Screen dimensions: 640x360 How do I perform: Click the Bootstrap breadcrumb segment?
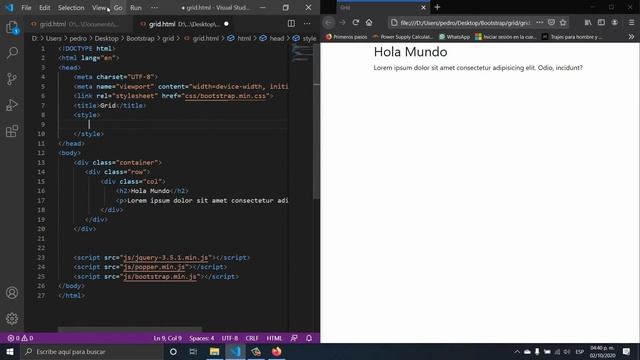[140, 38]
